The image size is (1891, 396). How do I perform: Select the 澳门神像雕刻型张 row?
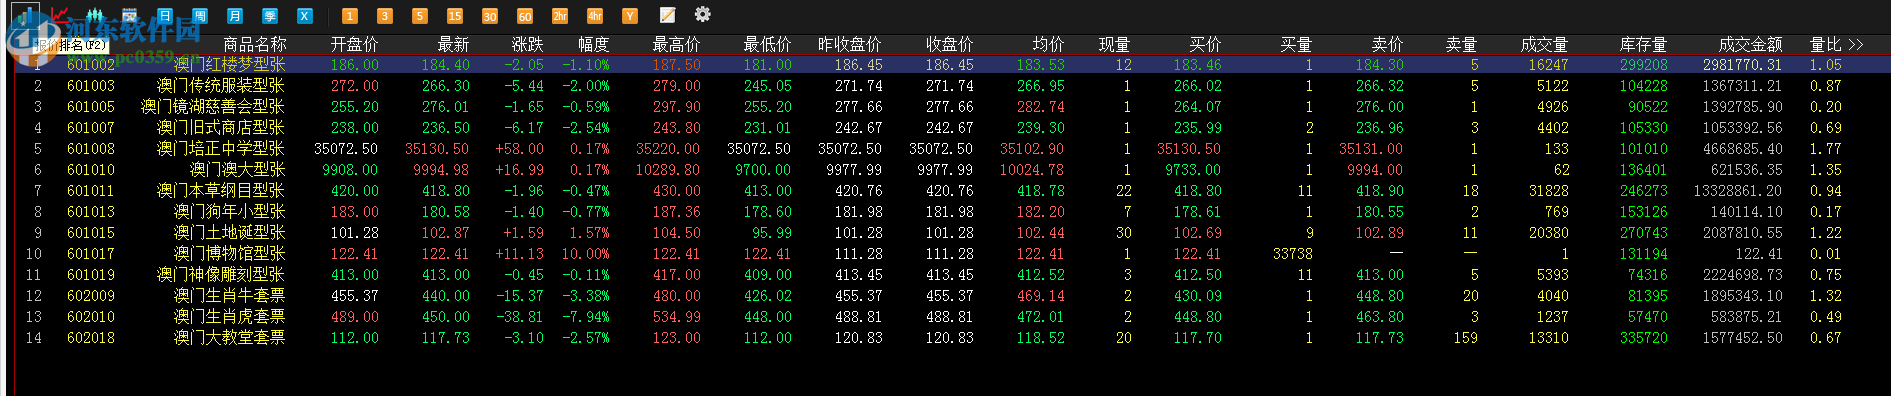[953, 275]
